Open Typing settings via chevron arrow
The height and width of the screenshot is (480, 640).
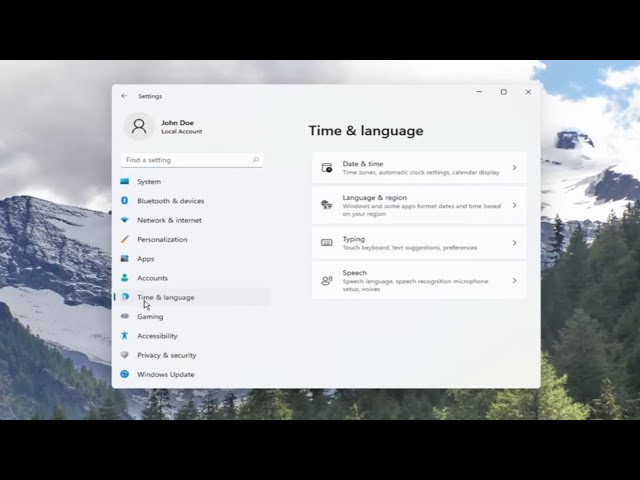click(x=515, y=243)
